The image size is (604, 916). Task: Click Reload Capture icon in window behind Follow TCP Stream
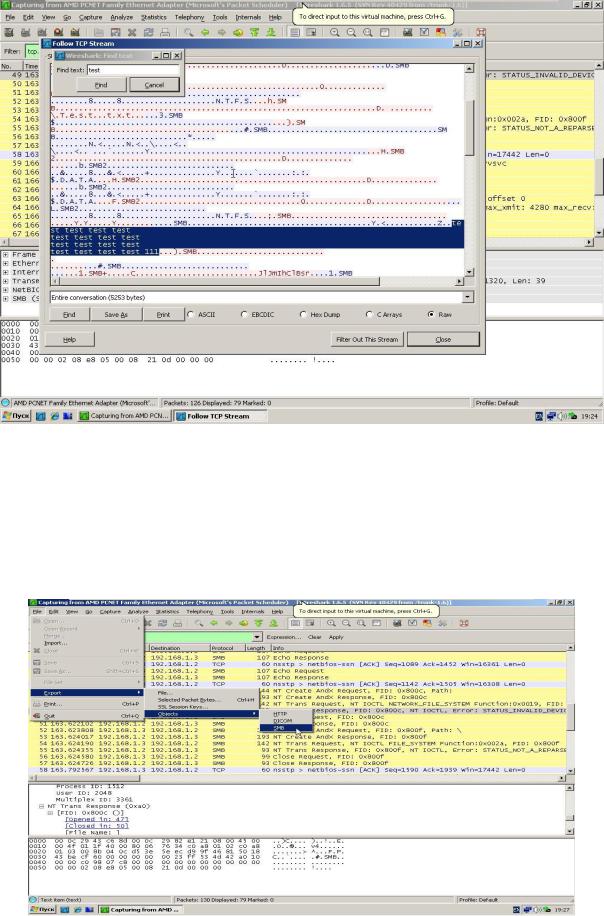(148, 32)
